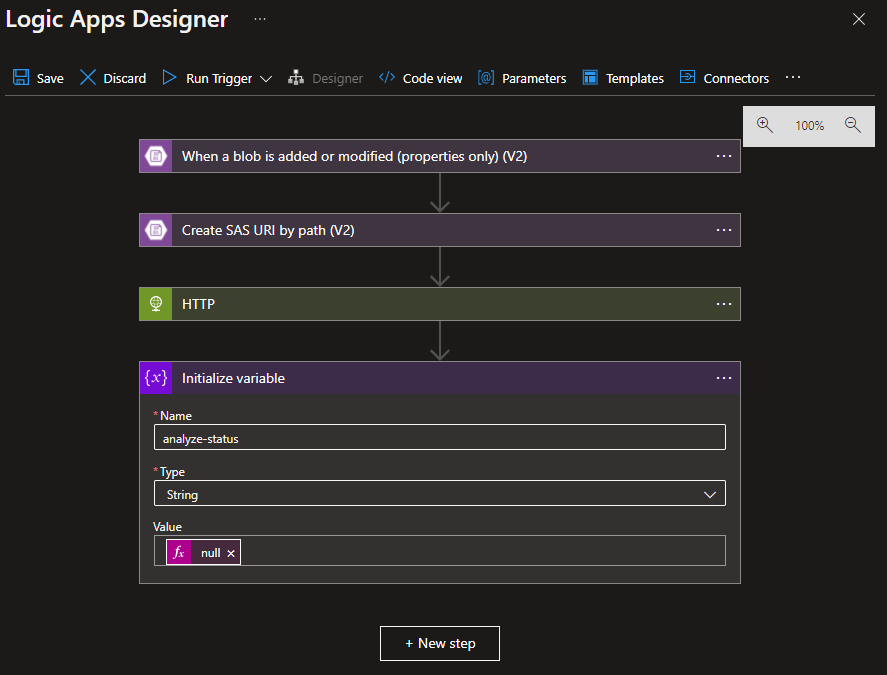
Task: Zoom in on the designer canvas
Action: (x=765, y=125)
